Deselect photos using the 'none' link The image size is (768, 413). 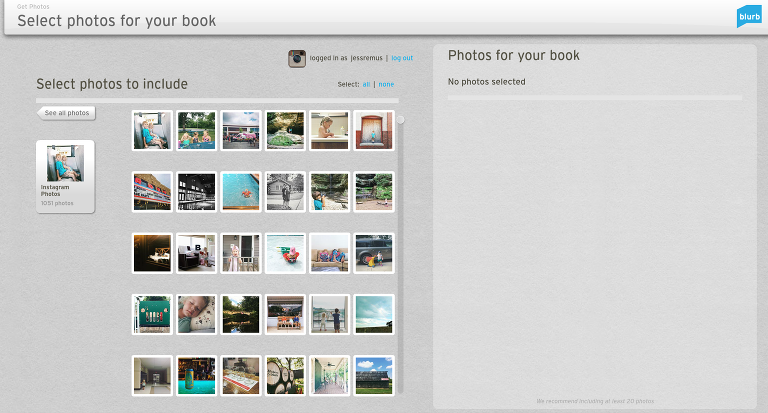point(386,85)
